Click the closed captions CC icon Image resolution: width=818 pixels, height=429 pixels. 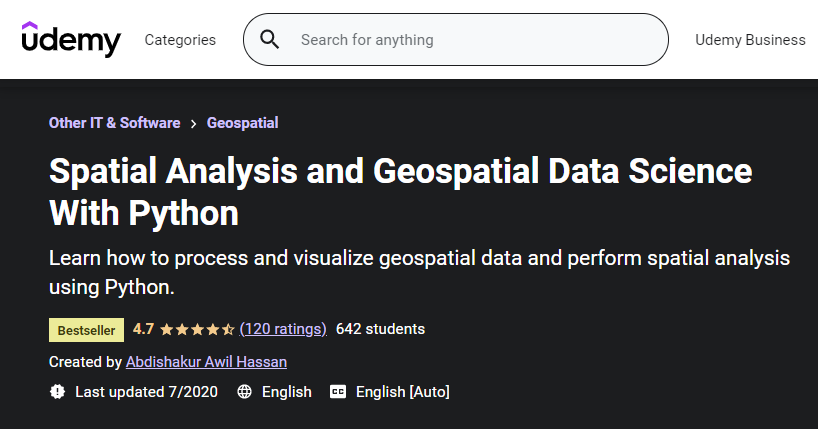pyautogui.click(x=338, y=391)
